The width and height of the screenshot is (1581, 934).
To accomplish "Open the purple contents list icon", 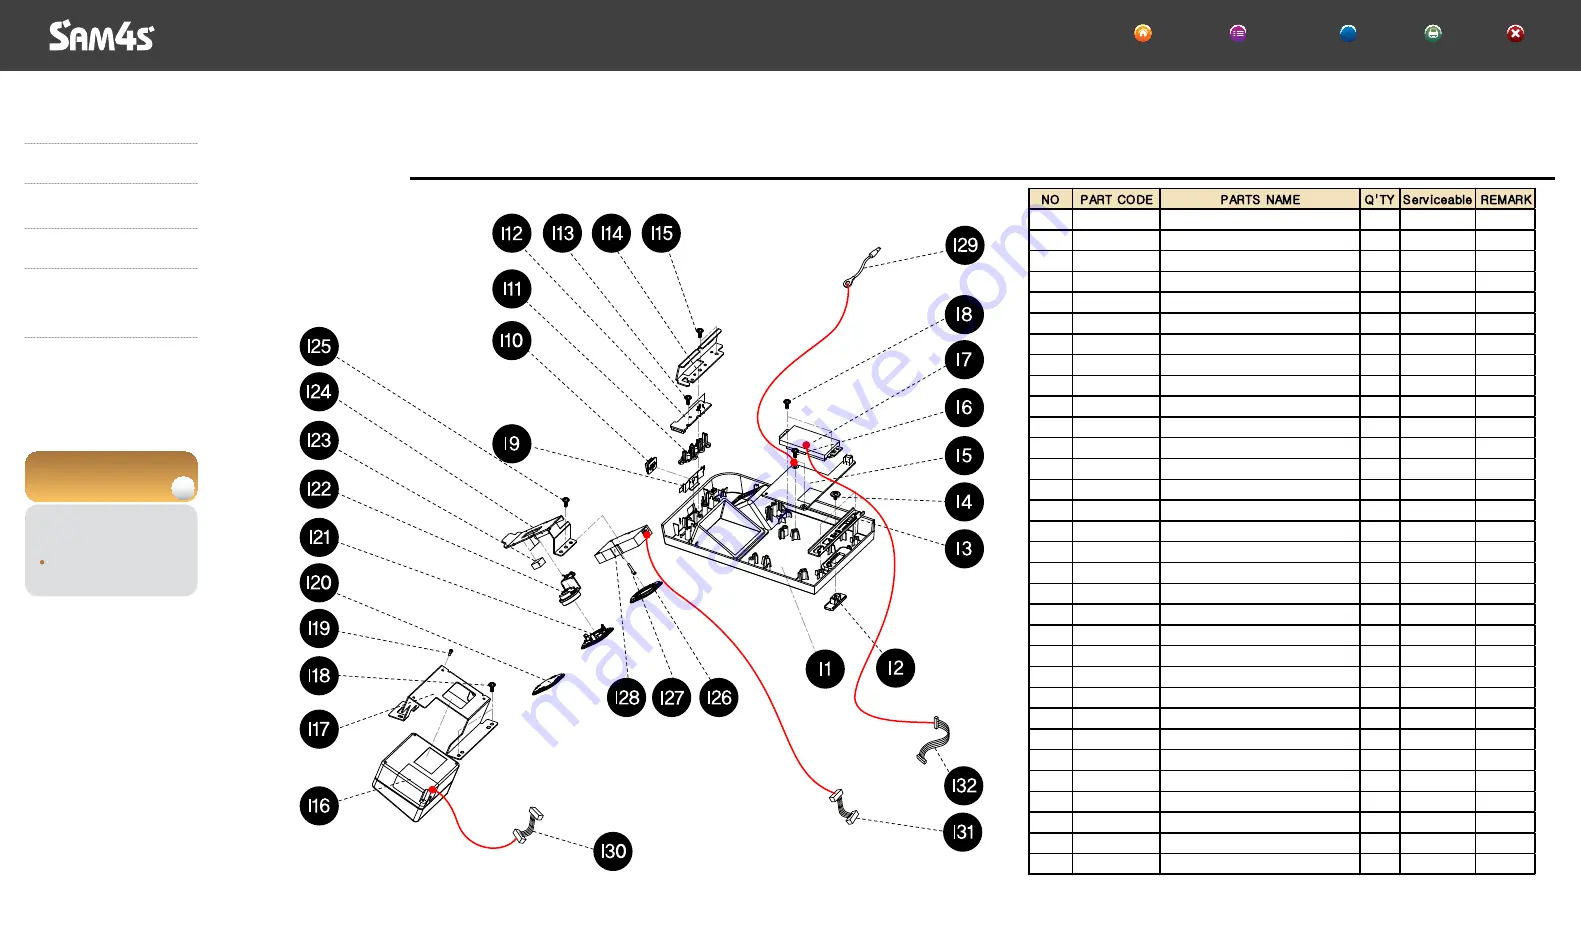I will (1238, 33).
